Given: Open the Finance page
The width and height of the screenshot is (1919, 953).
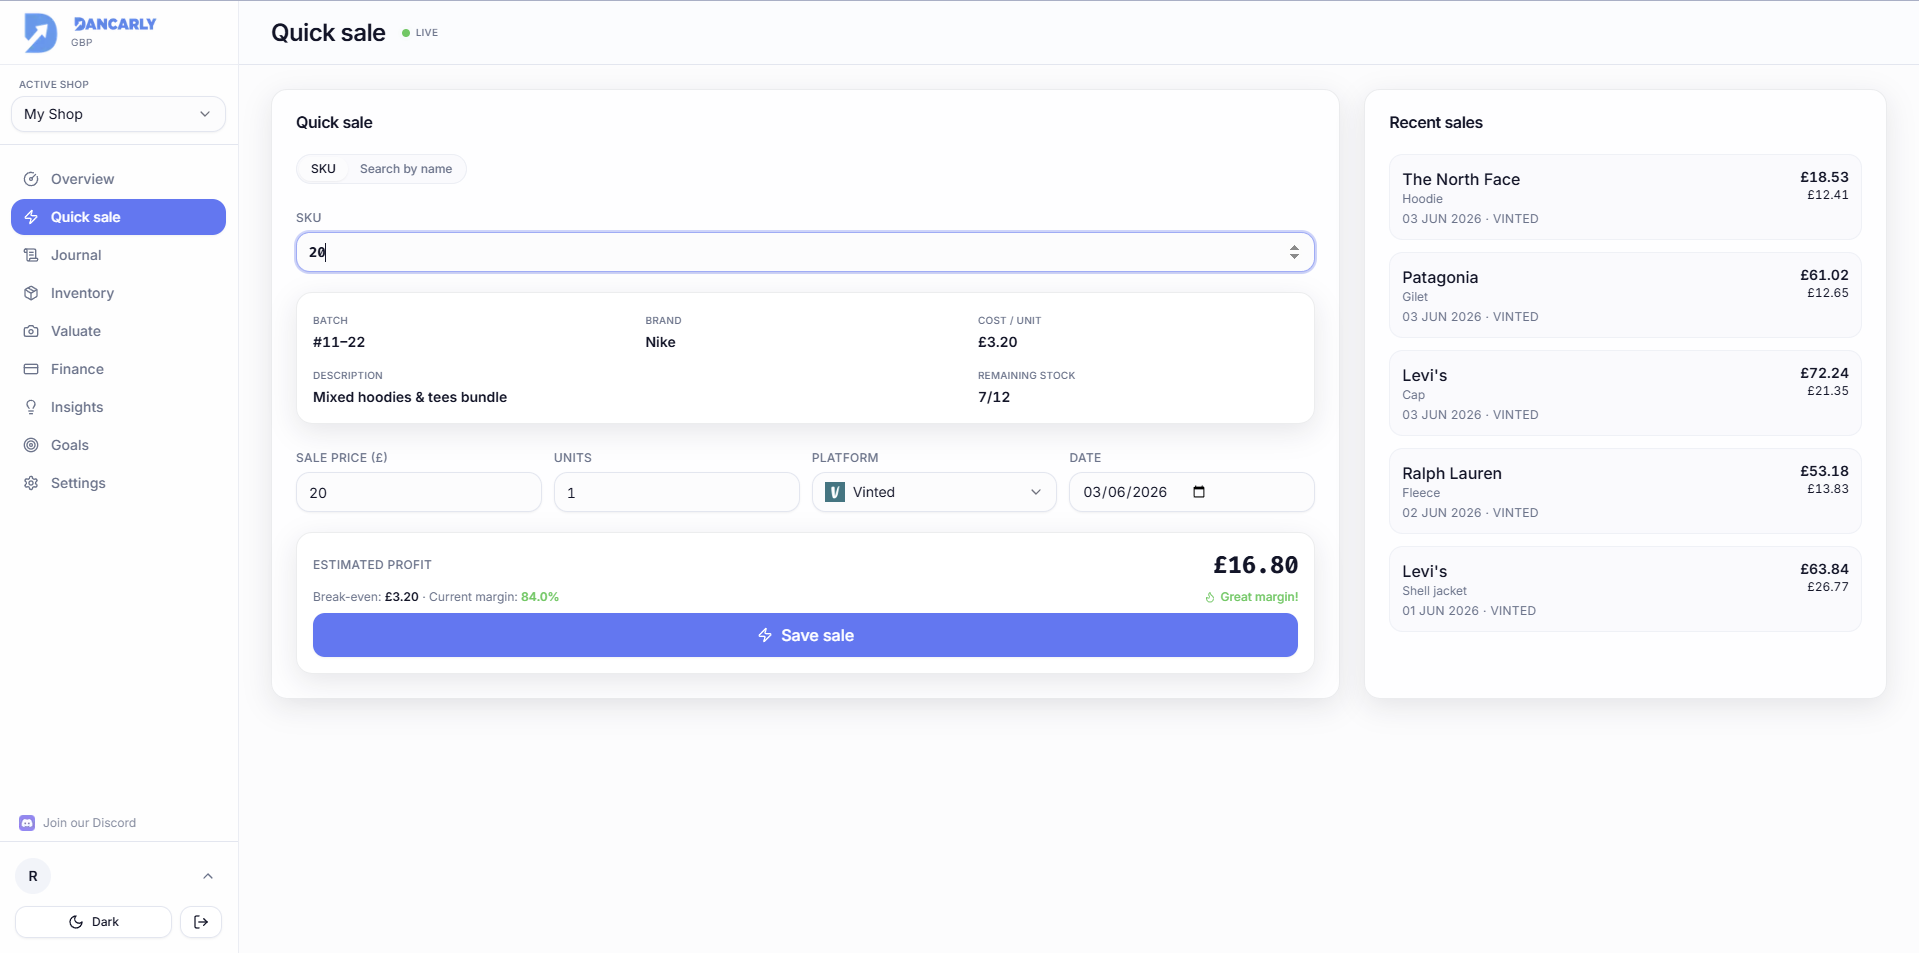Looking at the screenshot, I should coord(118,369).
